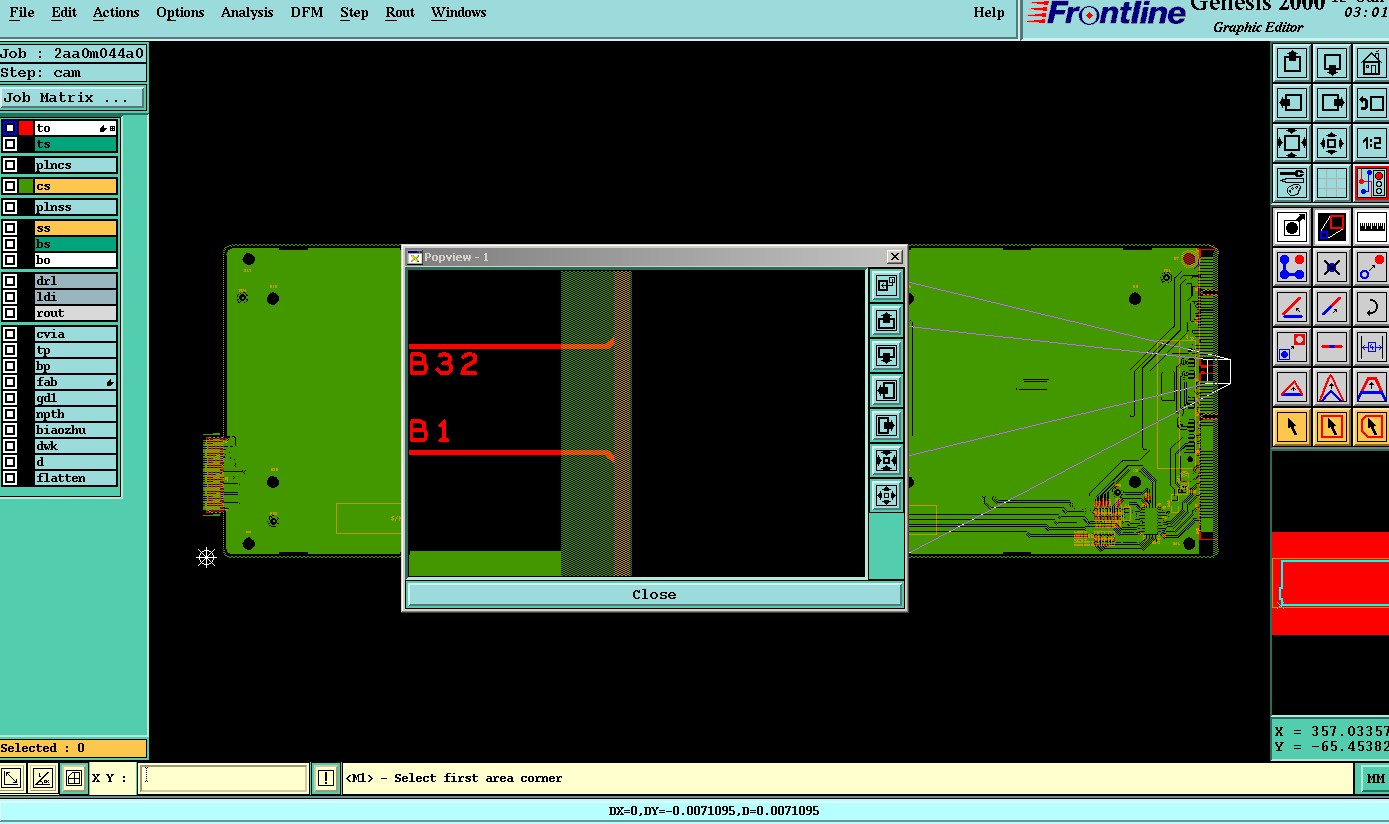Click the red color swatch of layer to
This screenshot has height=824, width=1389.
(26, 128)
